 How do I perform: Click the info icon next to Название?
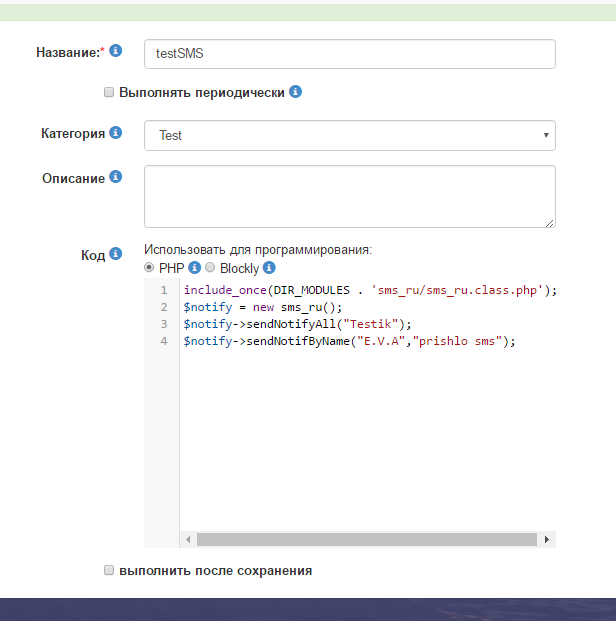click(x=116, y=51)
